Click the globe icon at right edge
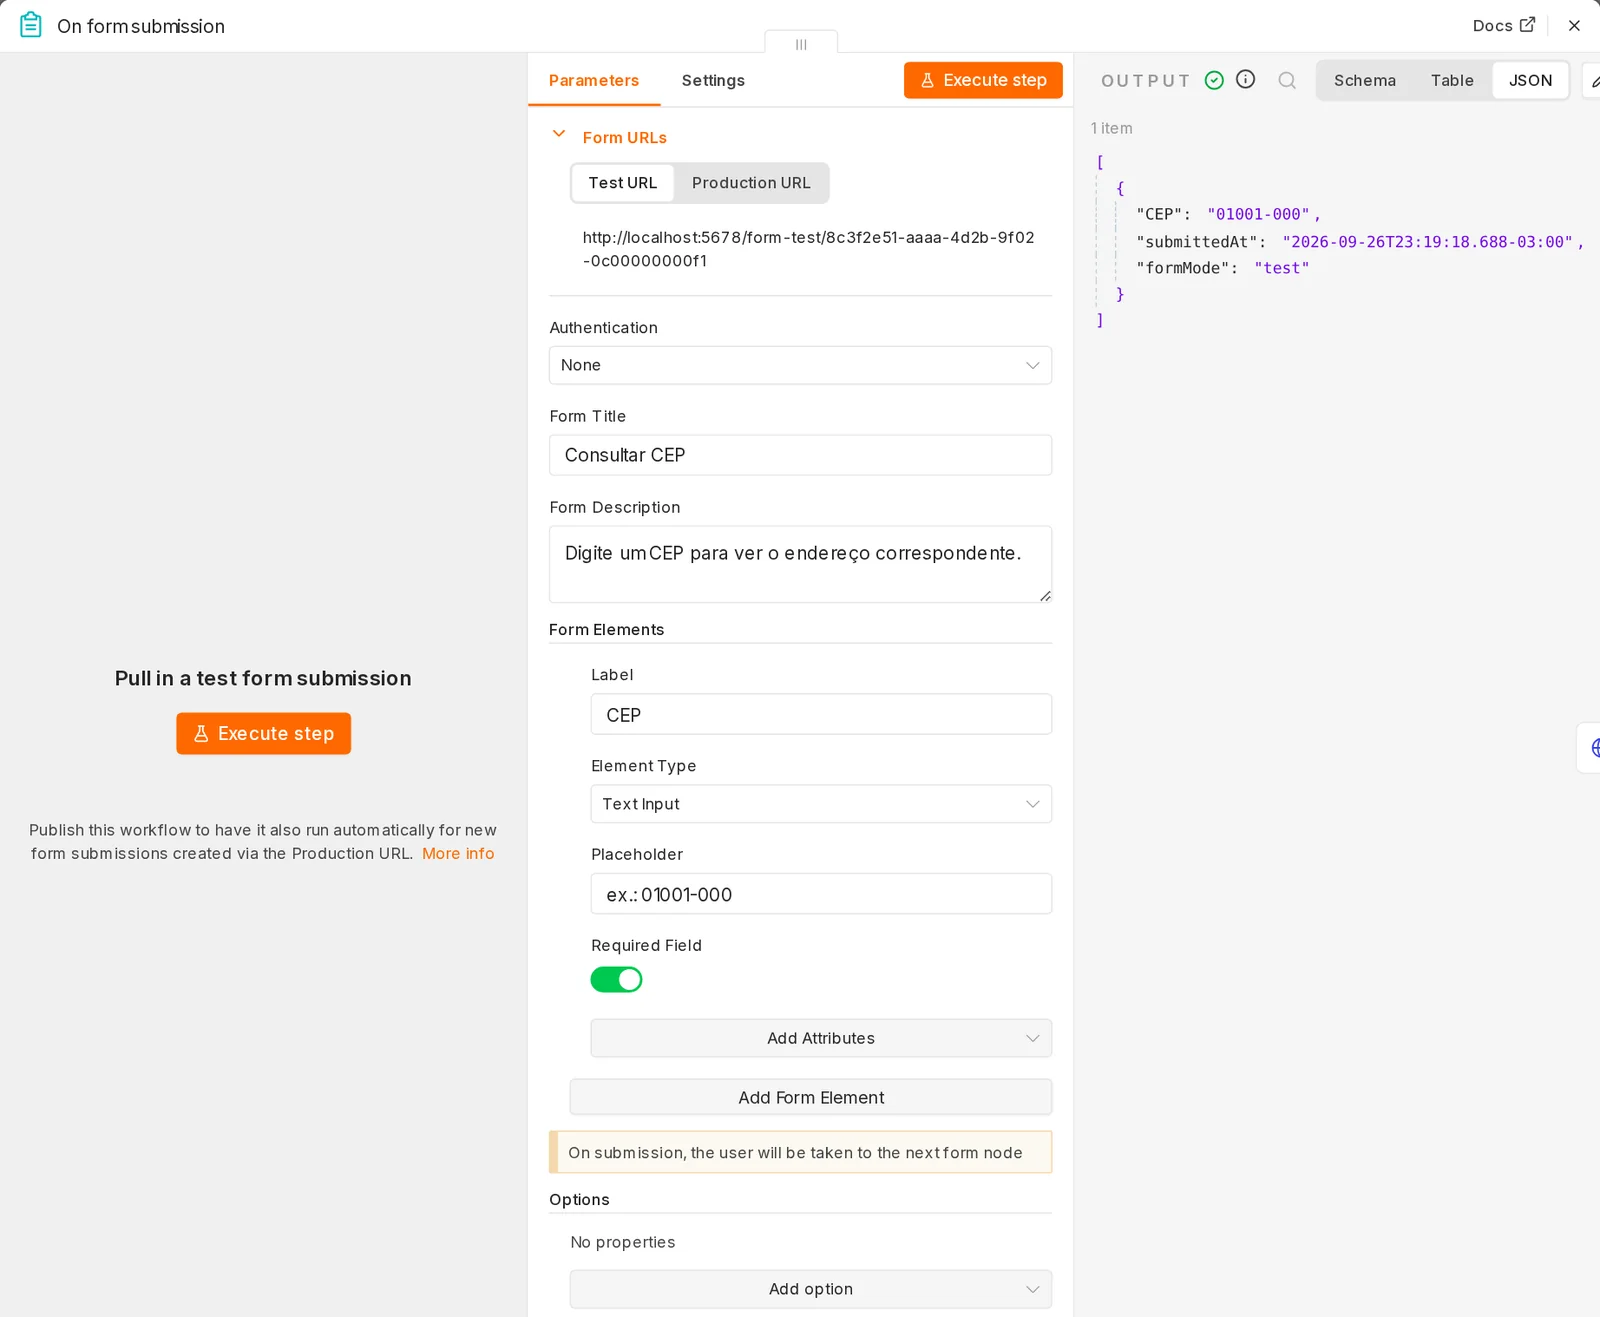 (1593, 747)
